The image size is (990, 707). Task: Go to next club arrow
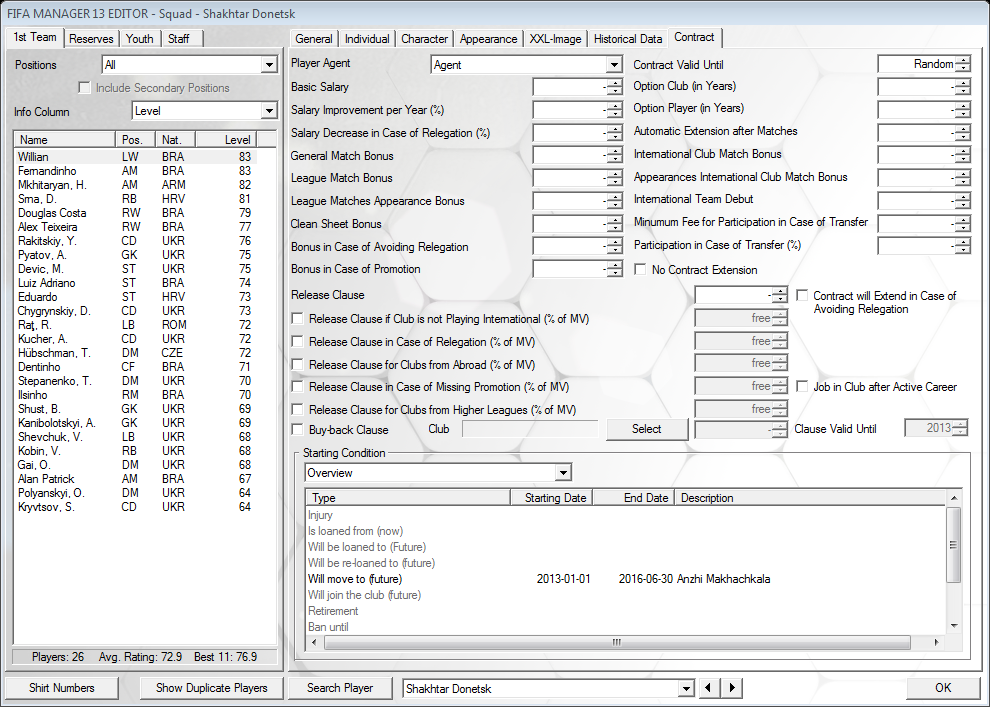732,688
